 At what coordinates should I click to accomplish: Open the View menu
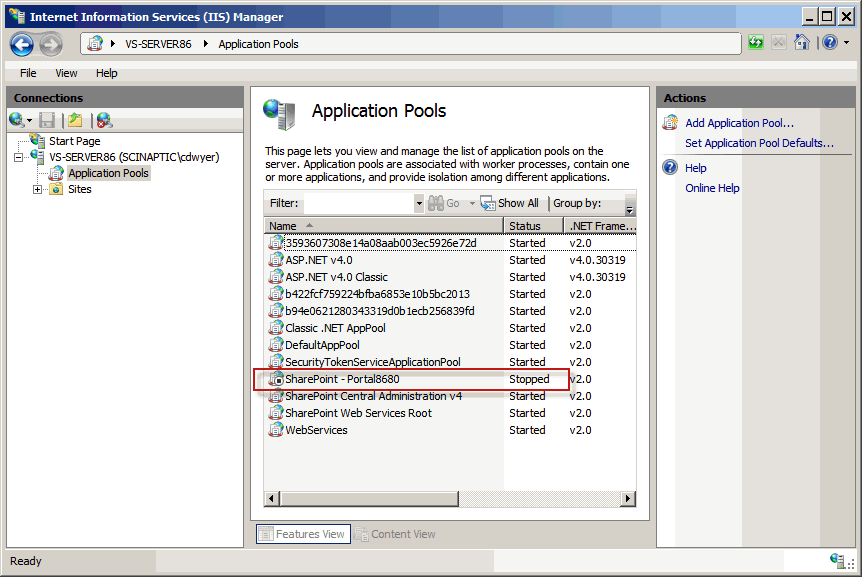pyautogui.click(x=66, y=73)
